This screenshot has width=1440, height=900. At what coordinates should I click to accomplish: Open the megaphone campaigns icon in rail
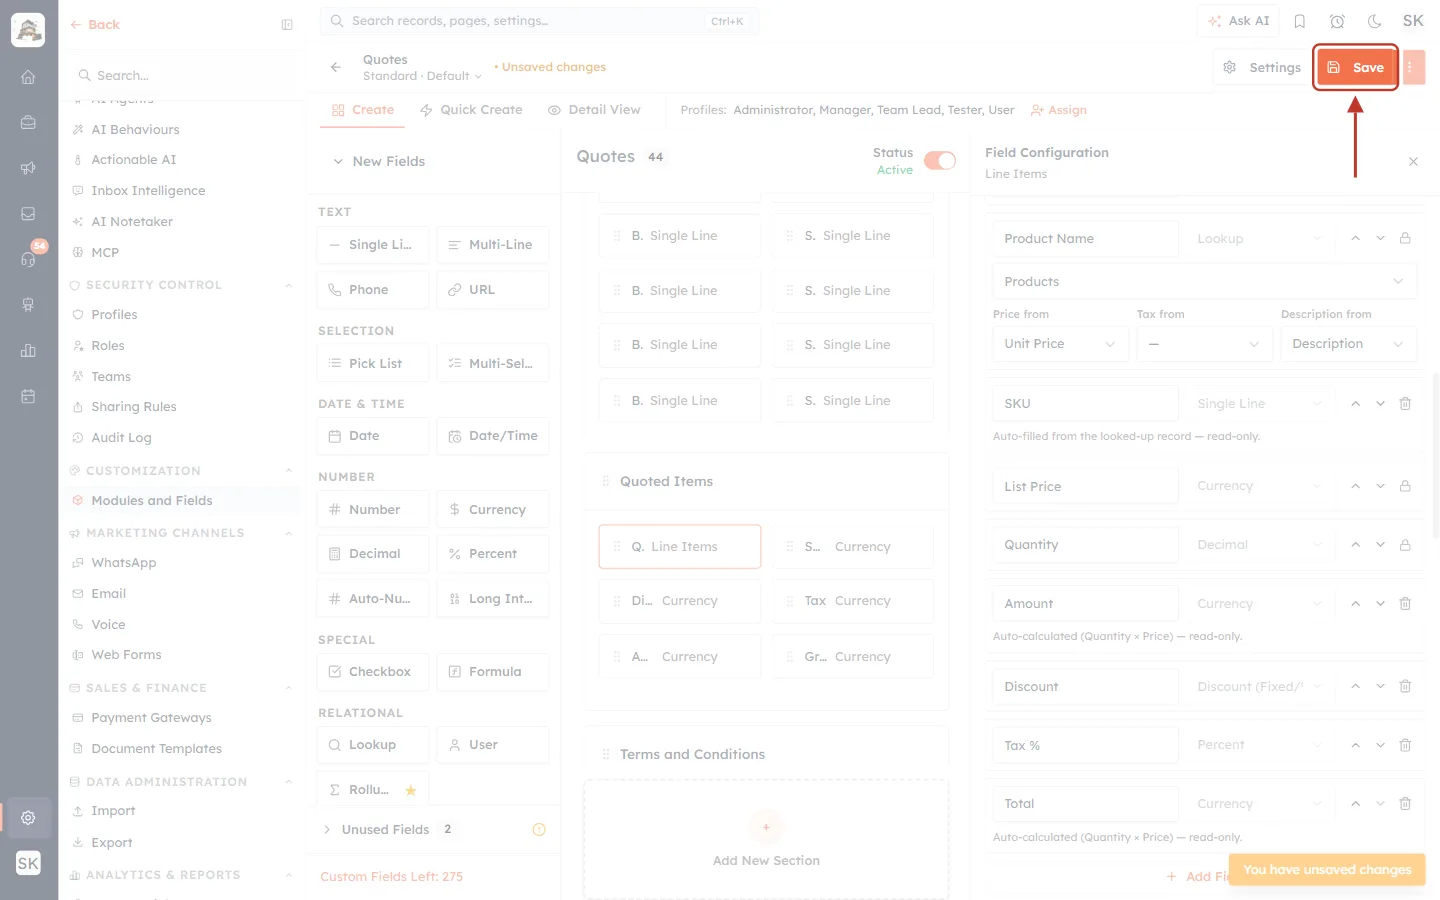(x=28, y=168)
